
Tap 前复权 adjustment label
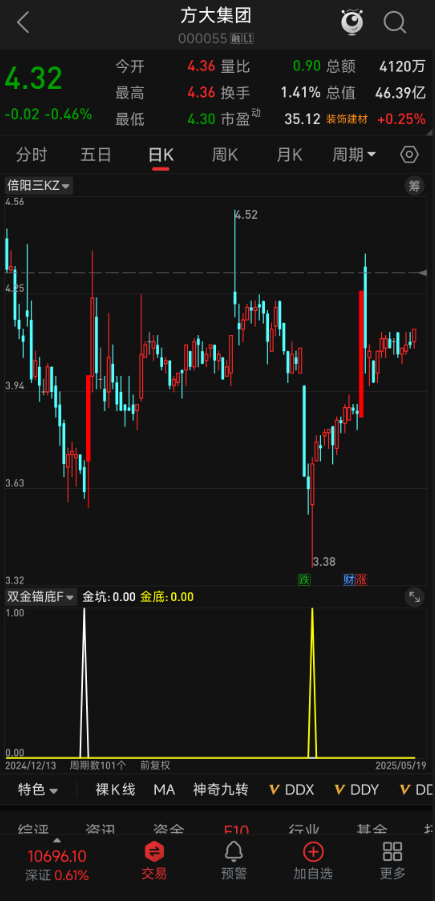pyautogui.click(x=155, y=765)
